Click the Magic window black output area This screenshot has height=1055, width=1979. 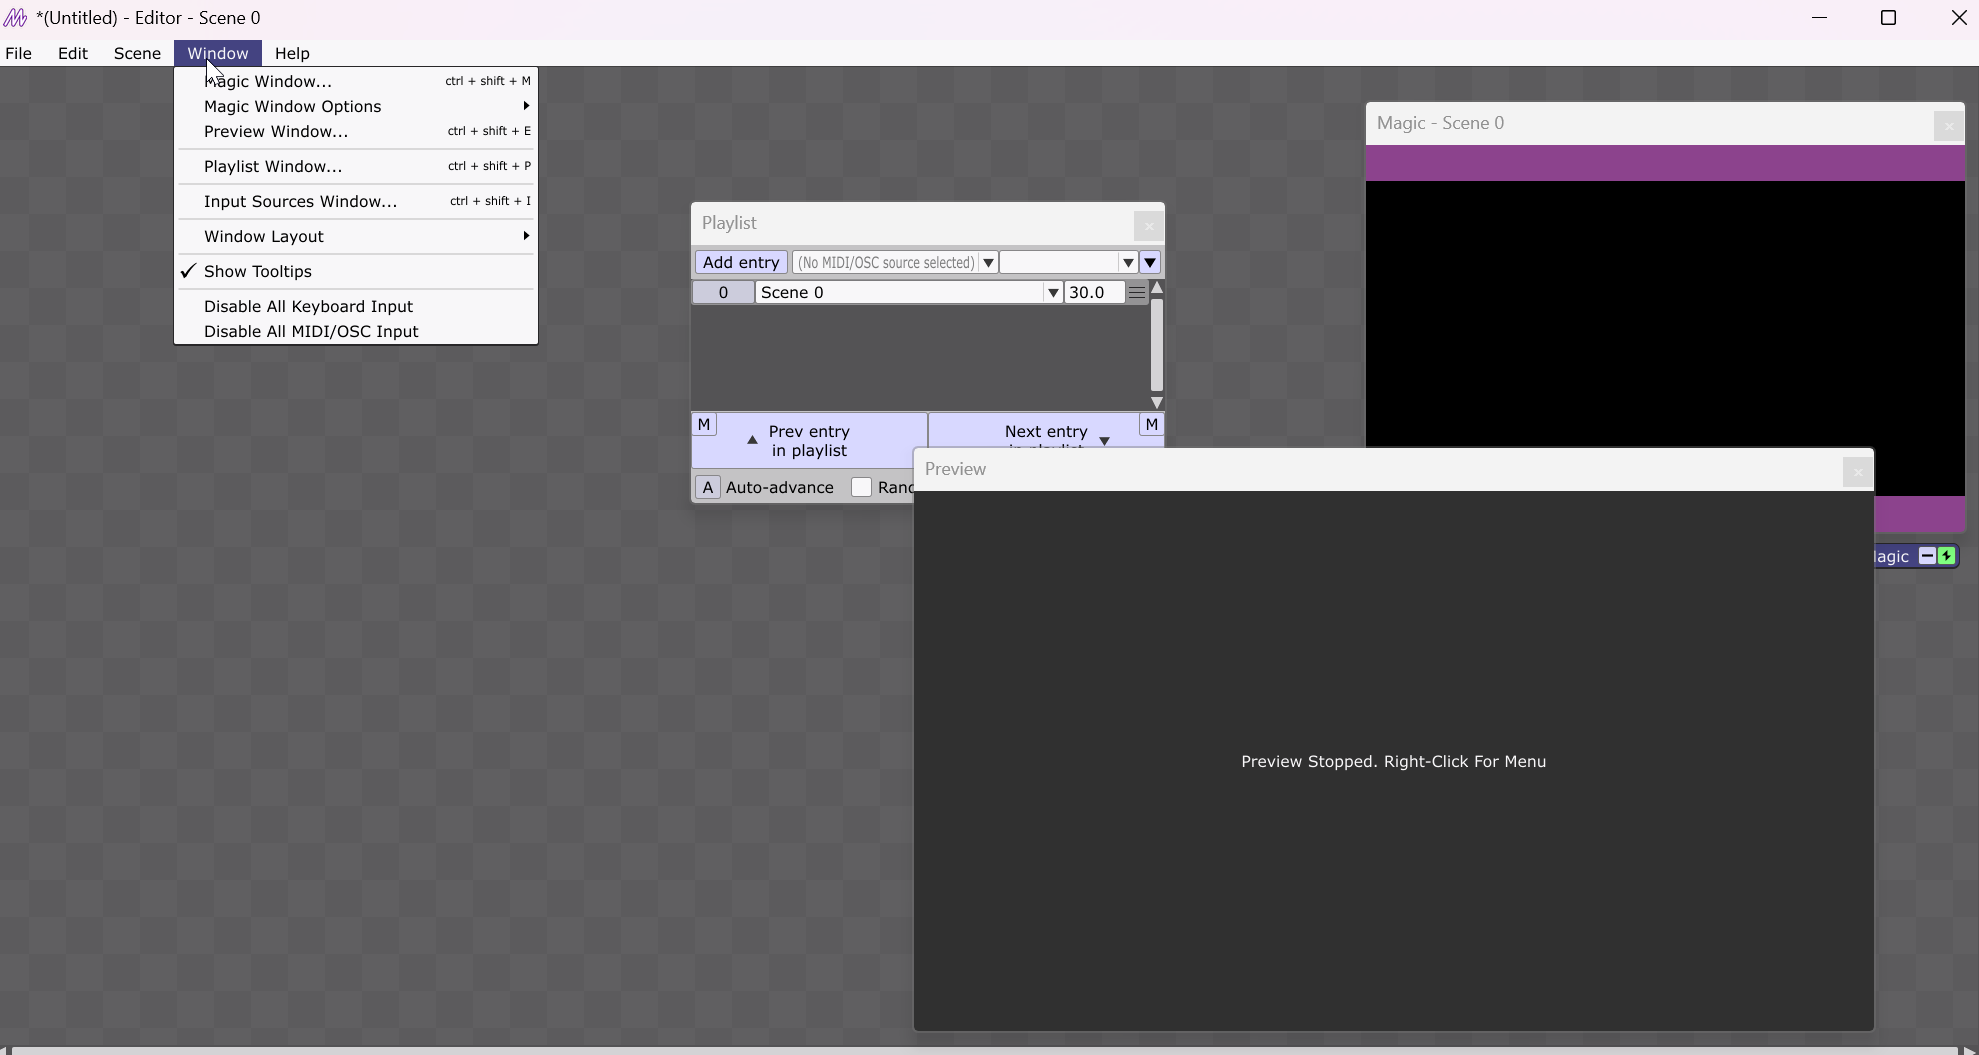pos(1665,314)
